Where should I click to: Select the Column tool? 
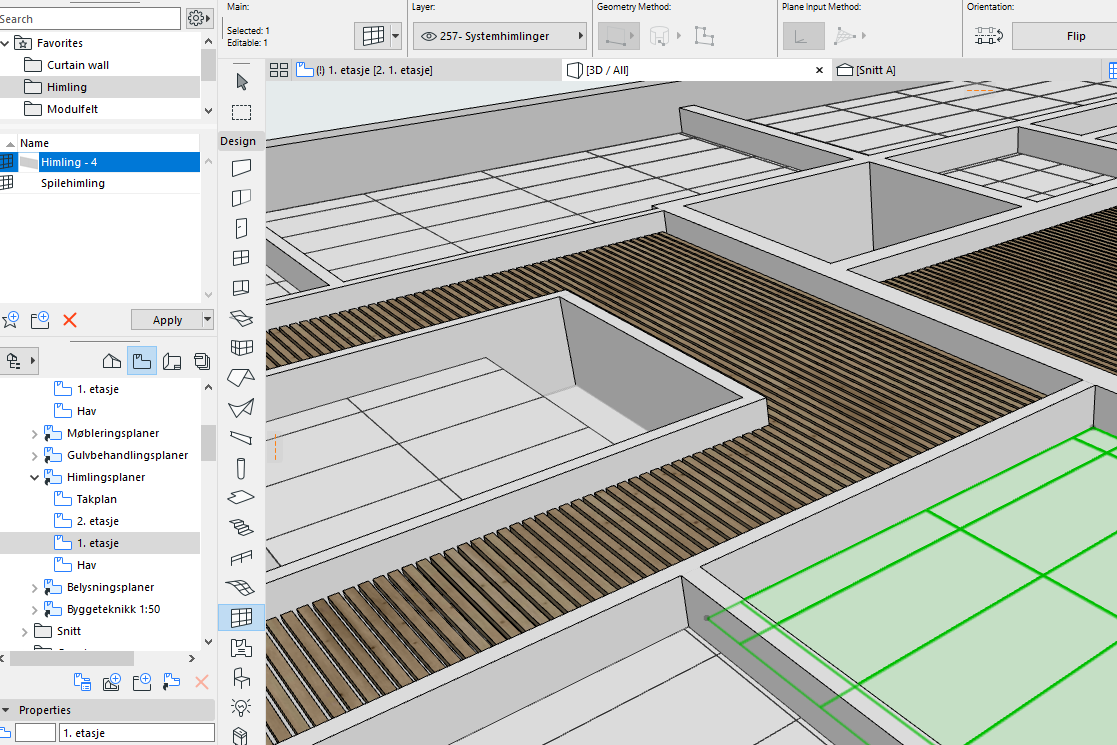pos(241,468)
